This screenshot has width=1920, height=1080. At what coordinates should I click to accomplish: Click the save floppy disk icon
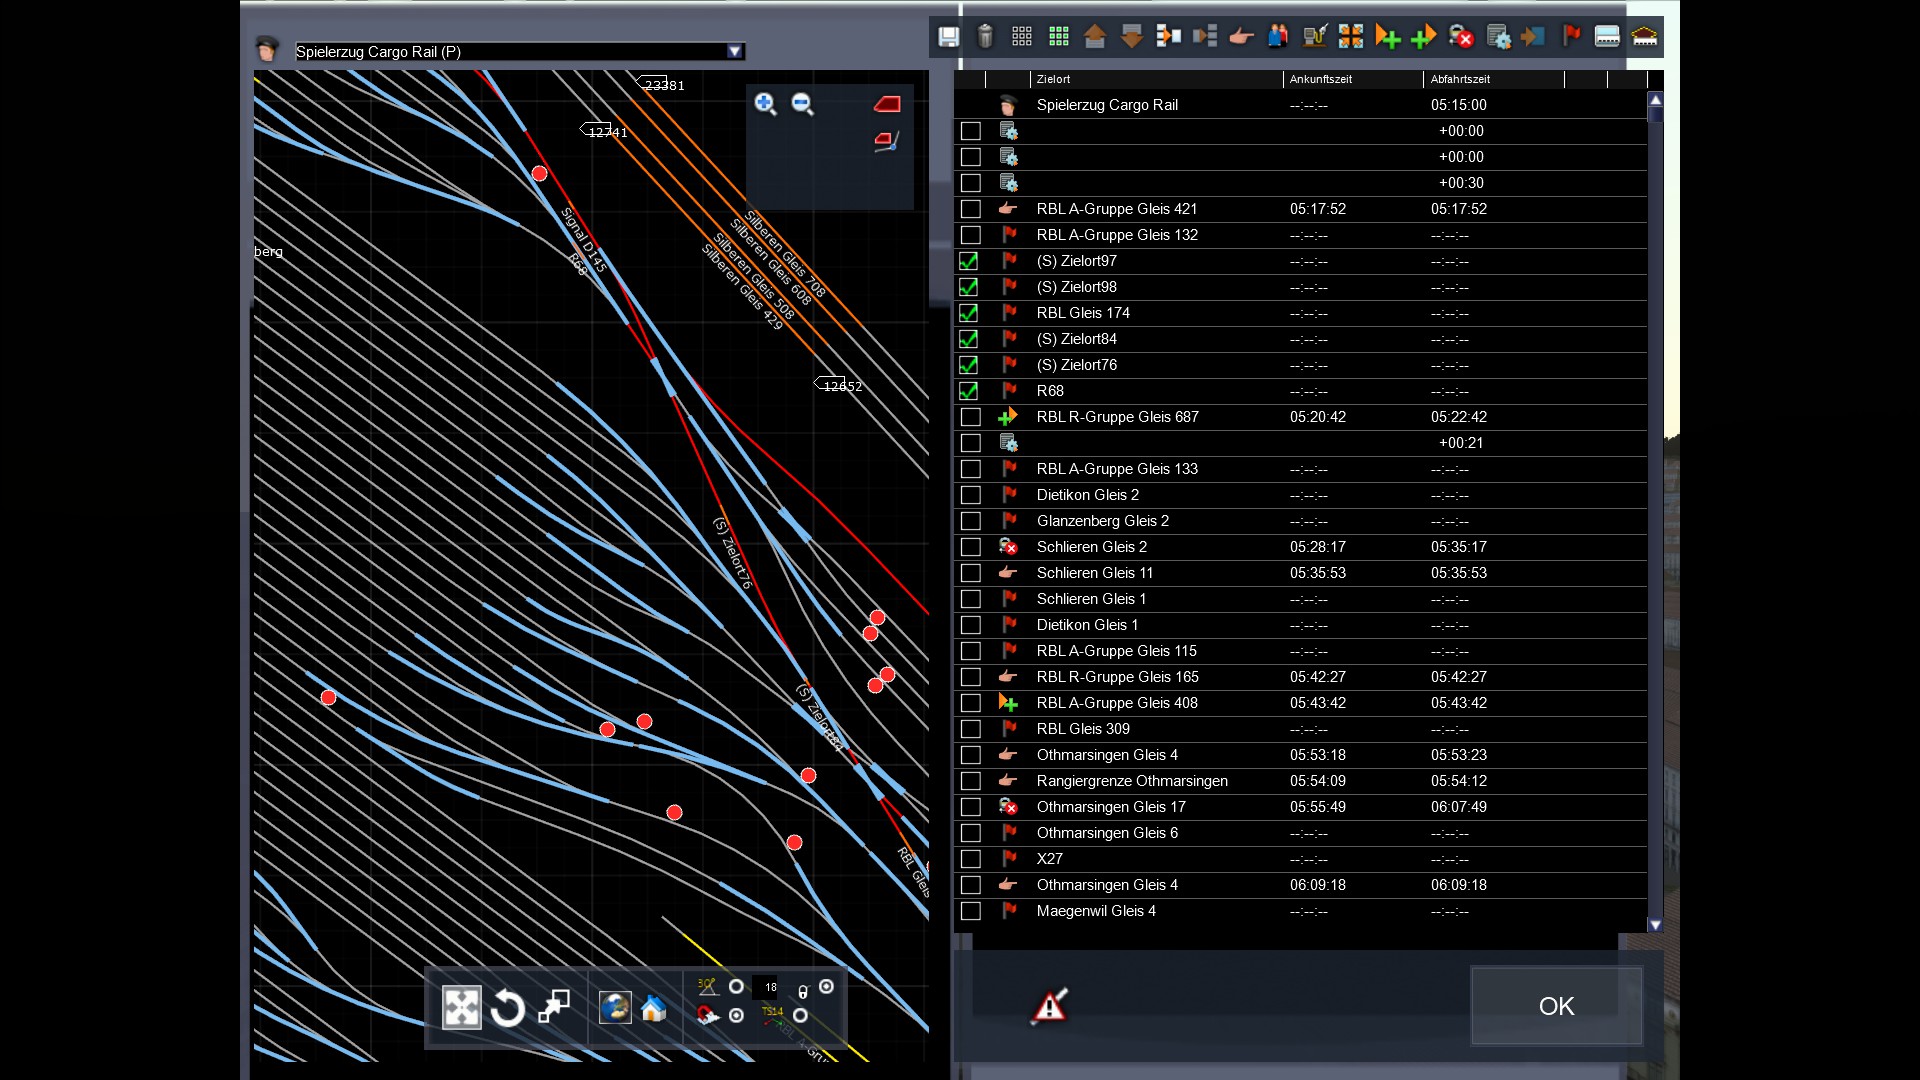[948, 37]
